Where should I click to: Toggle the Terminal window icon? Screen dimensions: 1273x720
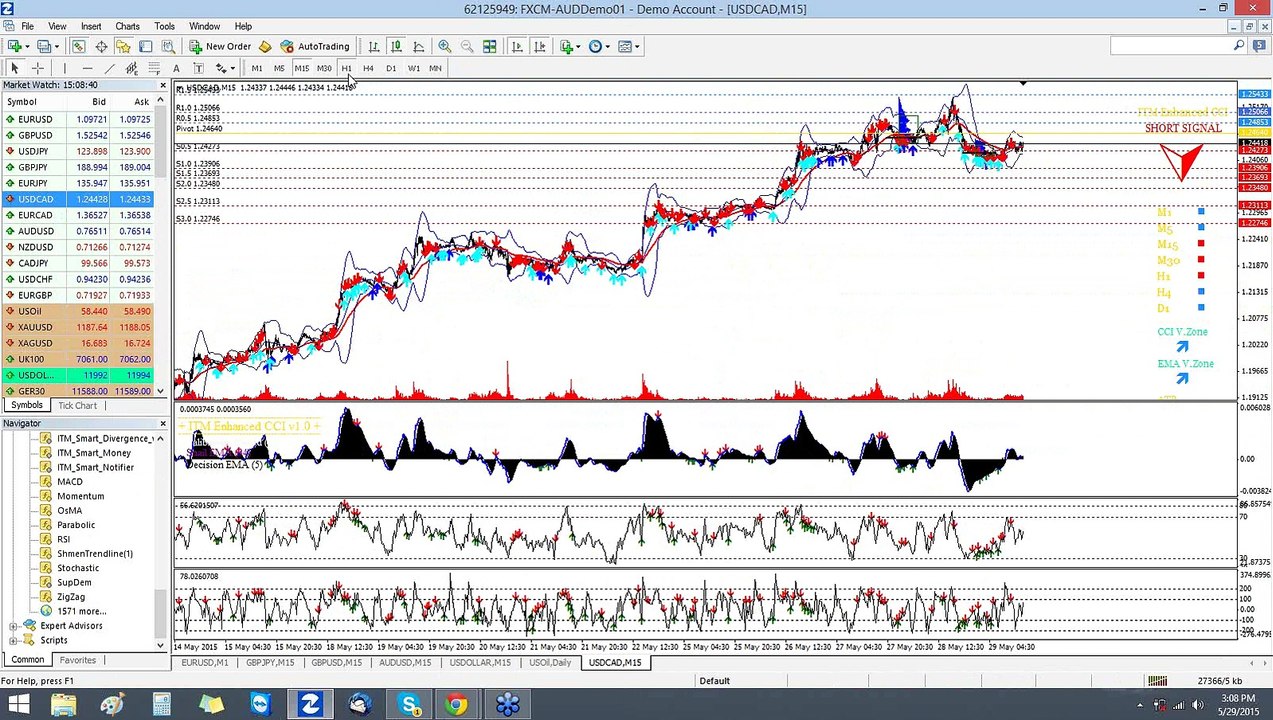146,46
